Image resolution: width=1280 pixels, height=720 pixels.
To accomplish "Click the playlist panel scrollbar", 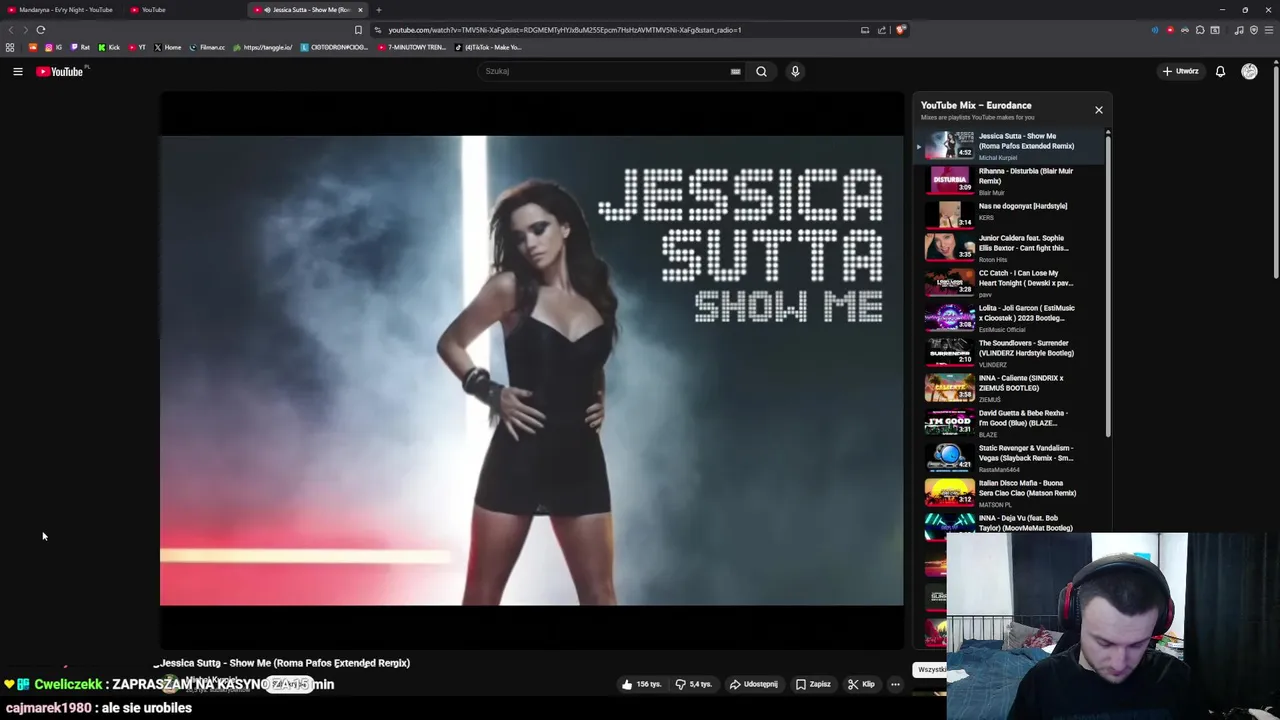I will pos(1108,285).
